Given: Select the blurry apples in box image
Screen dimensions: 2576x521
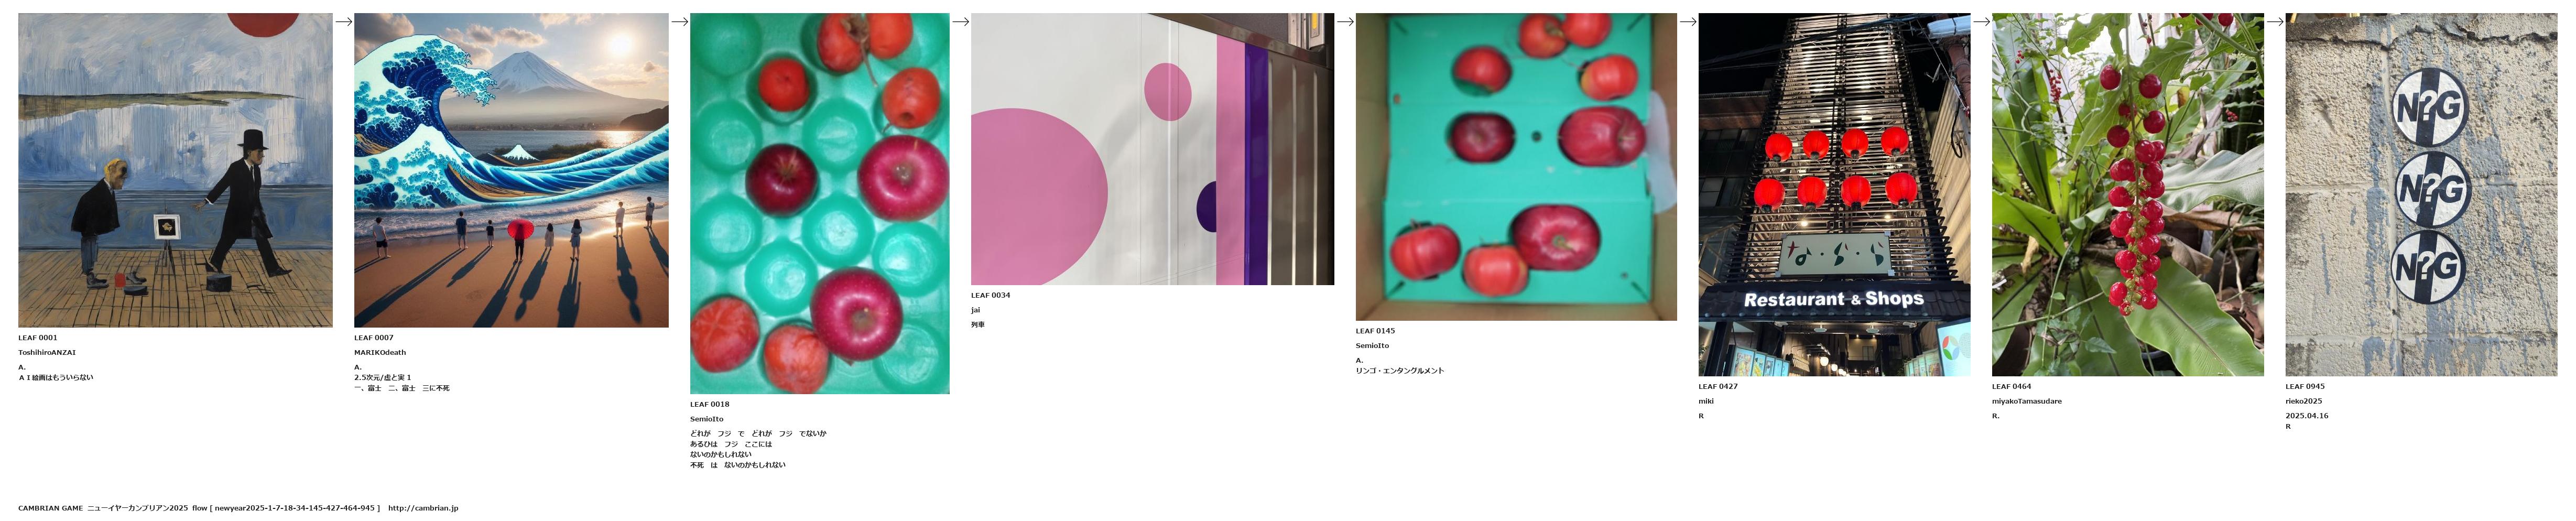Looking at the screenshot, I should [x=1516, y=167].
